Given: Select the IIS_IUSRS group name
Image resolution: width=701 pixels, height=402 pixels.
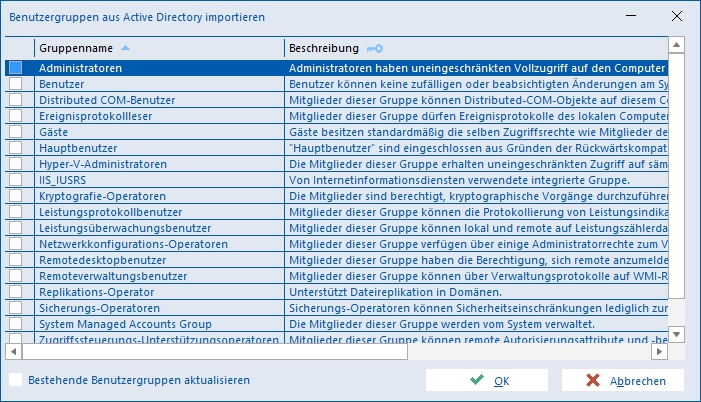Looking at the screenshot, I should click(x=63, y=180).
